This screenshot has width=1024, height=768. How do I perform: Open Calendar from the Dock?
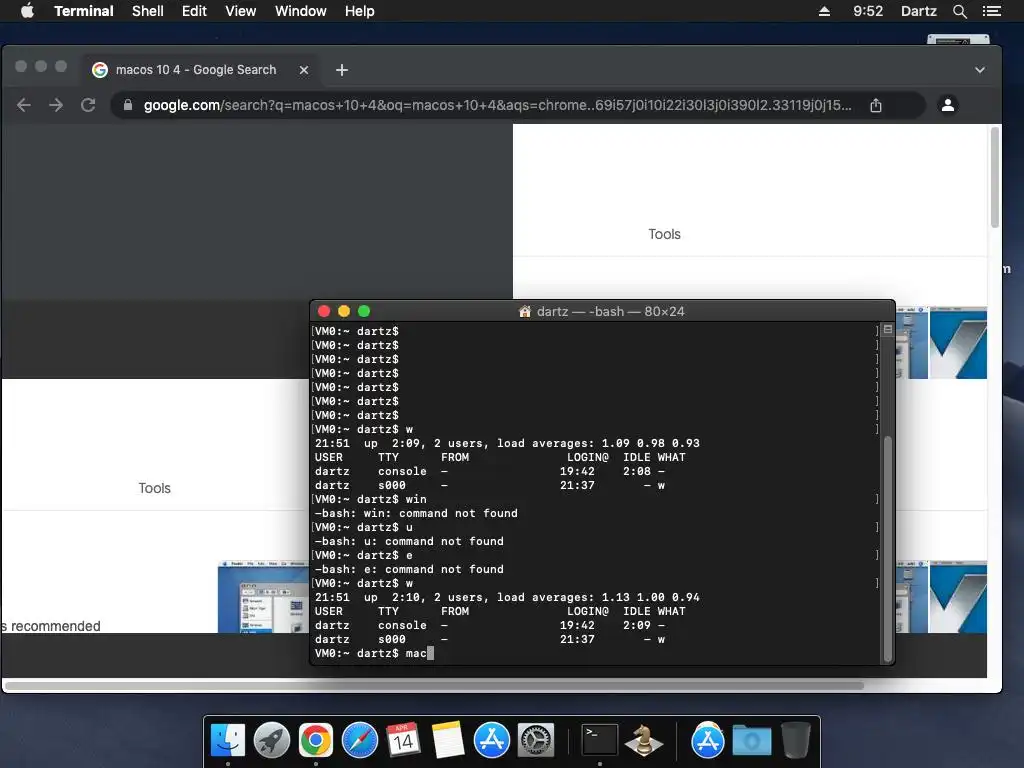403,741
